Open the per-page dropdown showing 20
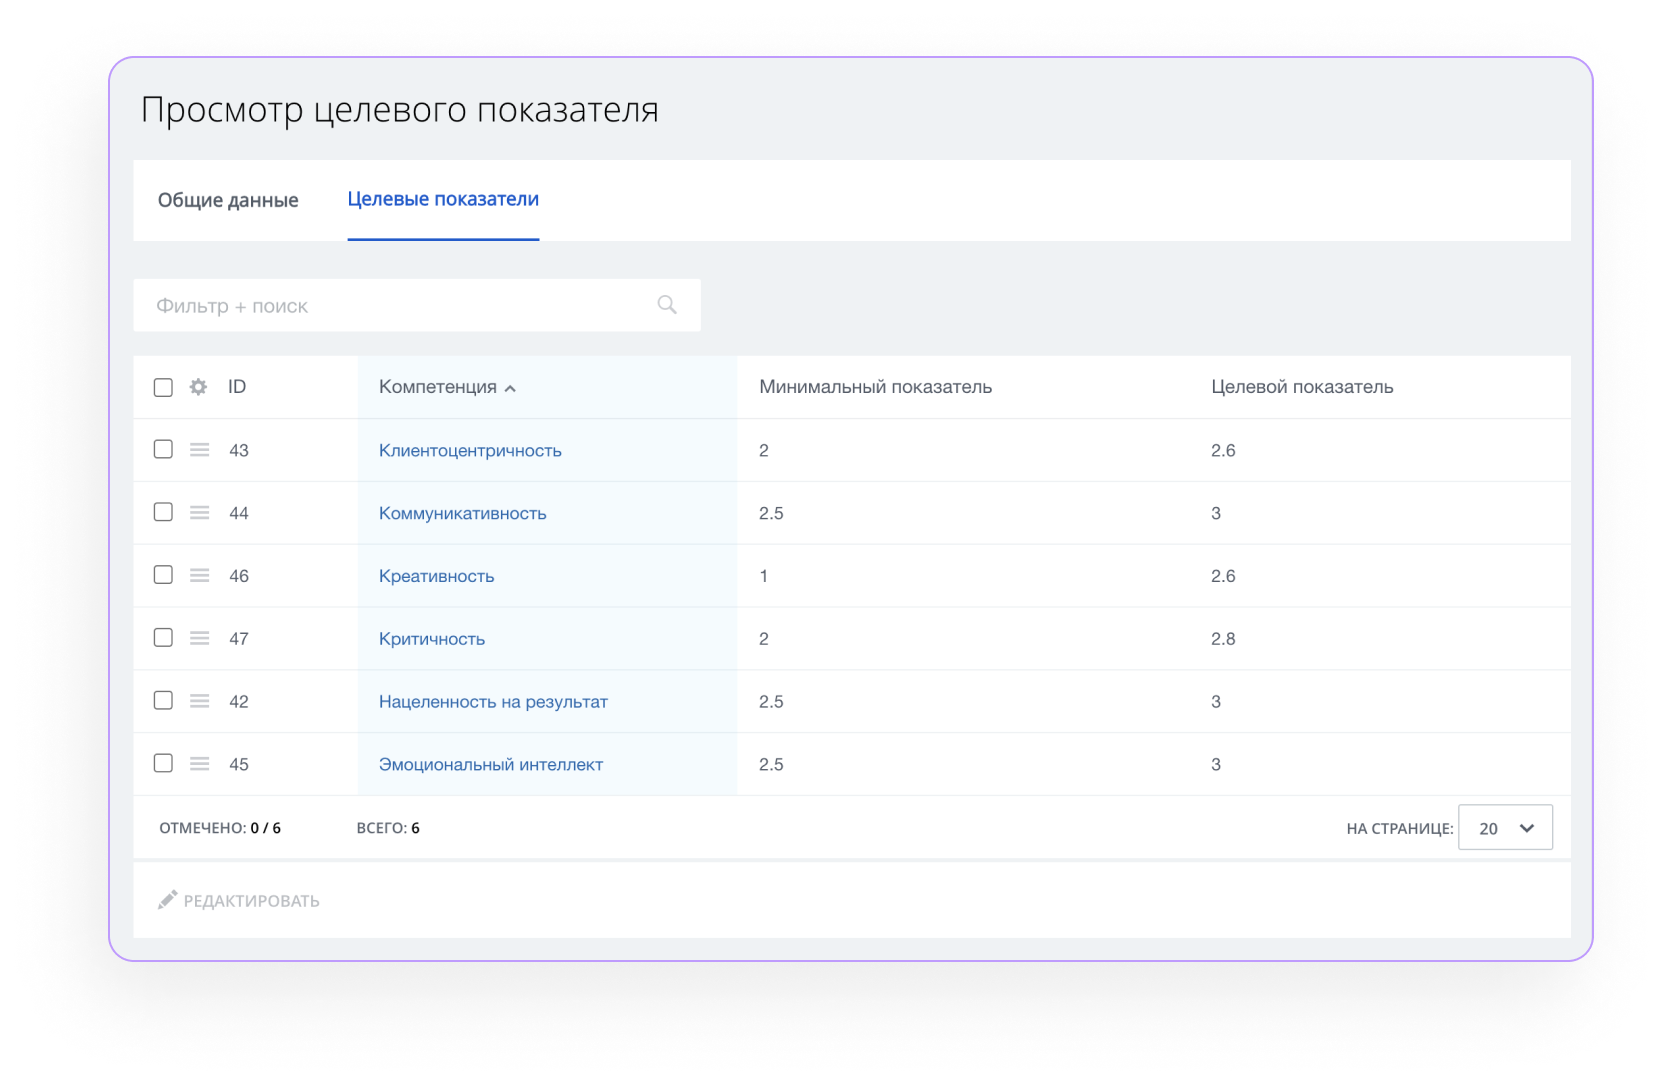Image resolution: width=1666 pixels, height=1086 pixels. [1505, 827]
